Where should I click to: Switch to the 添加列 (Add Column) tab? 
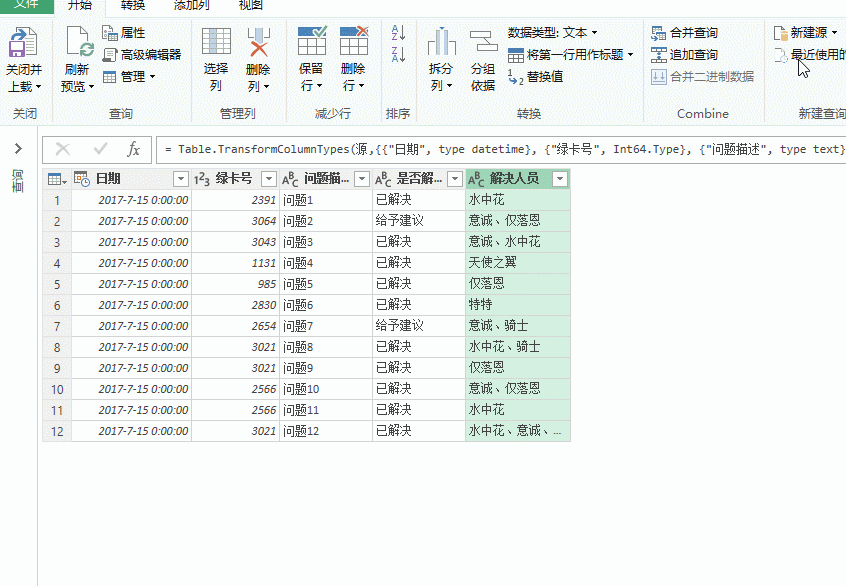tap(192, 5)
